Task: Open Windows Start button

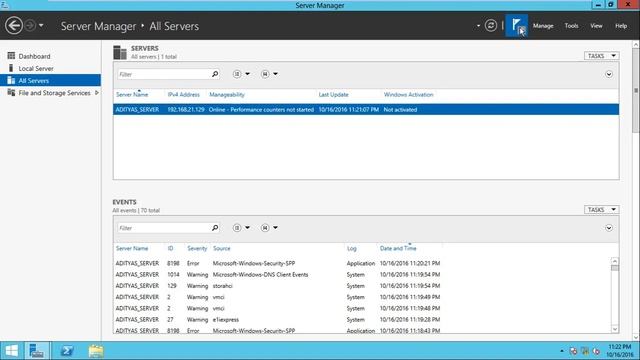Action: [11, 351]
